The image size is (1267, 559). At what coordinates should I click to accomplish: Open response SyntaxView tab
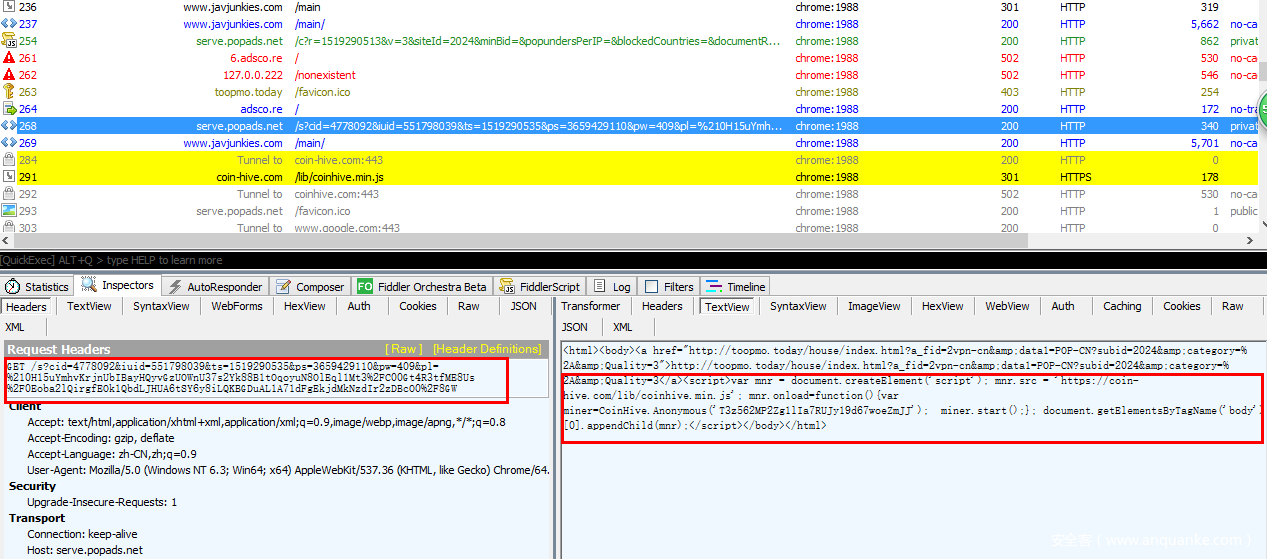pyautogui.click(x=798, y=306)
